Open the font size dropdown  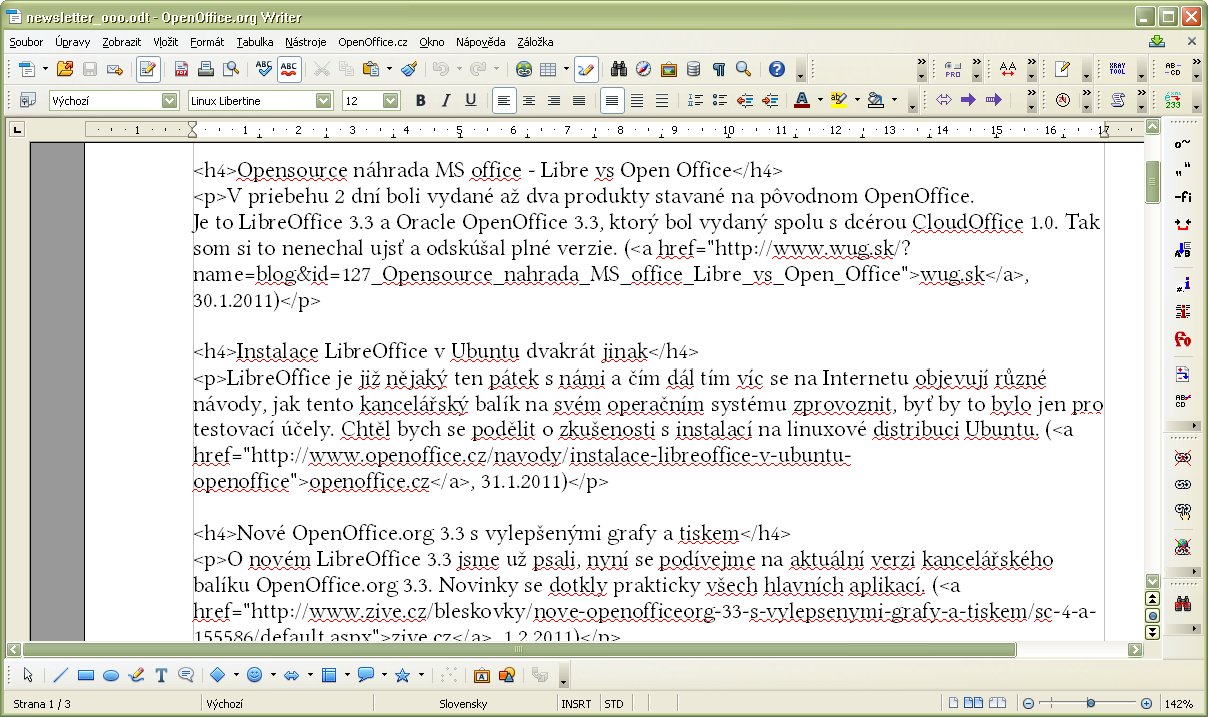point(391,100)
